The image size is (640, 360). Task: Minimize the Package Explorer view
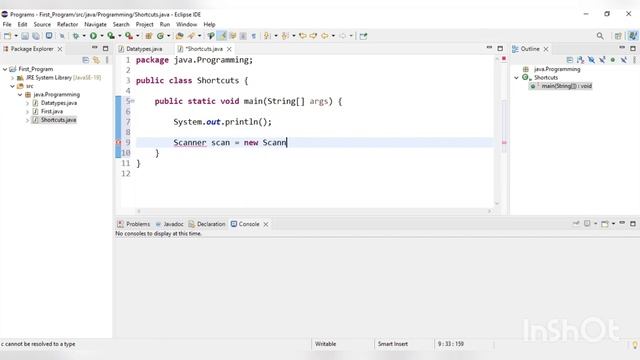click(x=95, y=48)
